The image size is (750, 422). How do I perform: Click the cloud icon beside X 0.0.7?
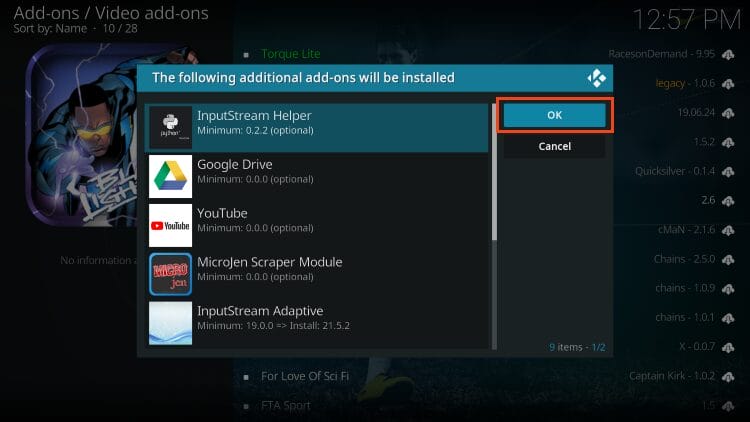pyautogui.click(x=728, y=347)
